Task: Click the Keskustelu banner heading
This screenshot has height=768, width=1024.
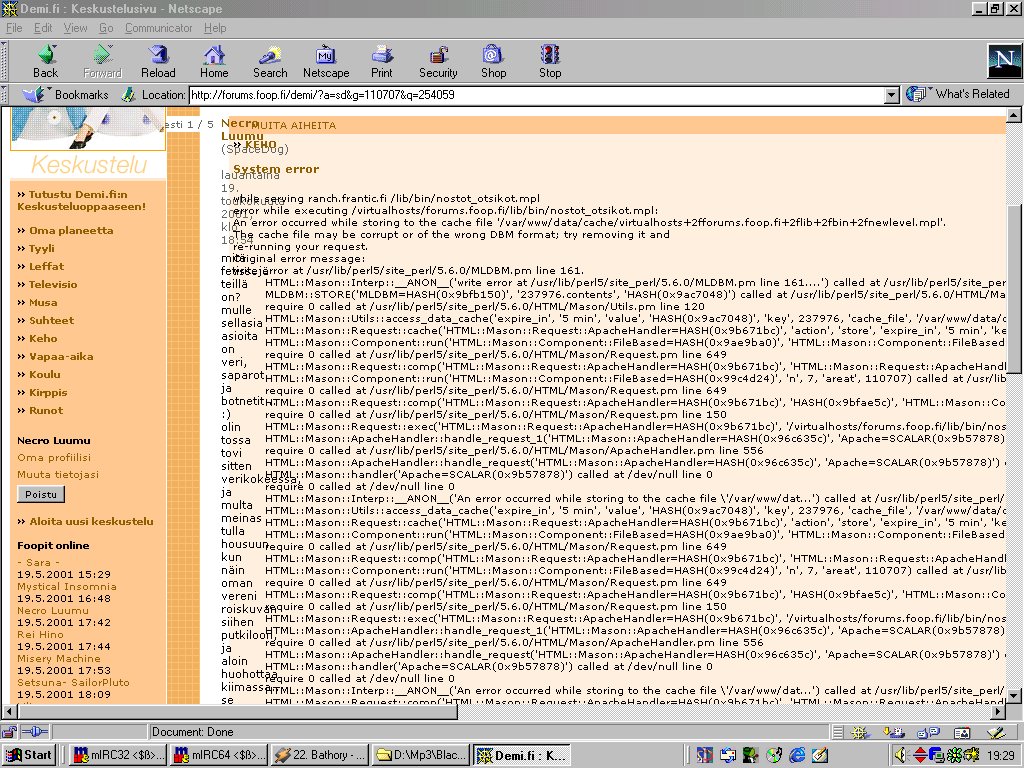Action: 89,165
